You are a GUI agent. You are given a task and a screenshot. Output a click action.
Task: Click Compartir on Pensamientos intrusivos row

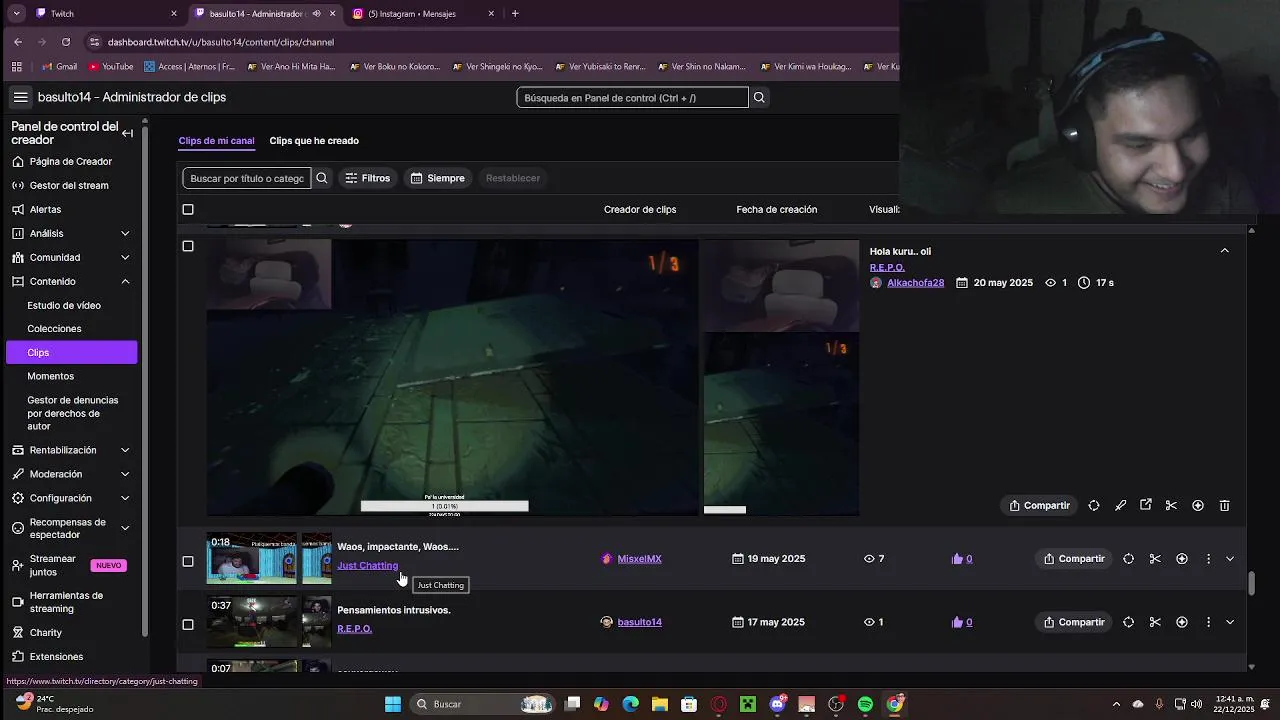pyautogui.click(x=1074, y=622)
